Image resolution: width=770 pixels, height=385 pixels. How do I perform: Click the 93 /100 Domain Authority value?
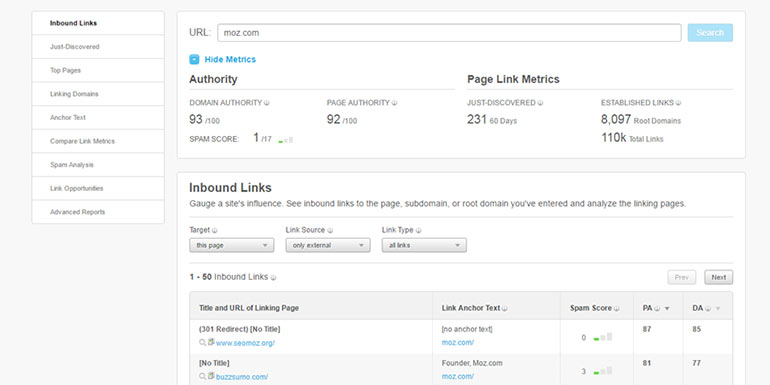pos(204,119)
